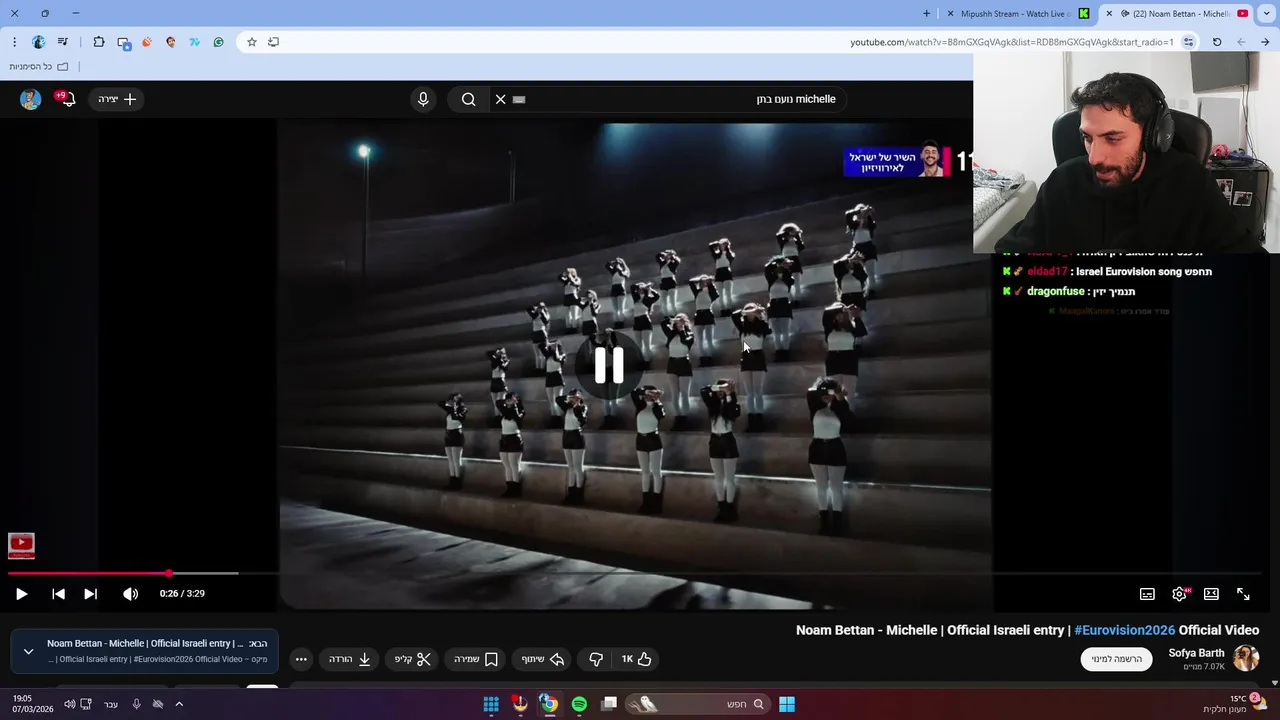Screen dimensions: 1280x720
Task: Click the Israel Eurovision song banner on video
Action: point(897,162)
